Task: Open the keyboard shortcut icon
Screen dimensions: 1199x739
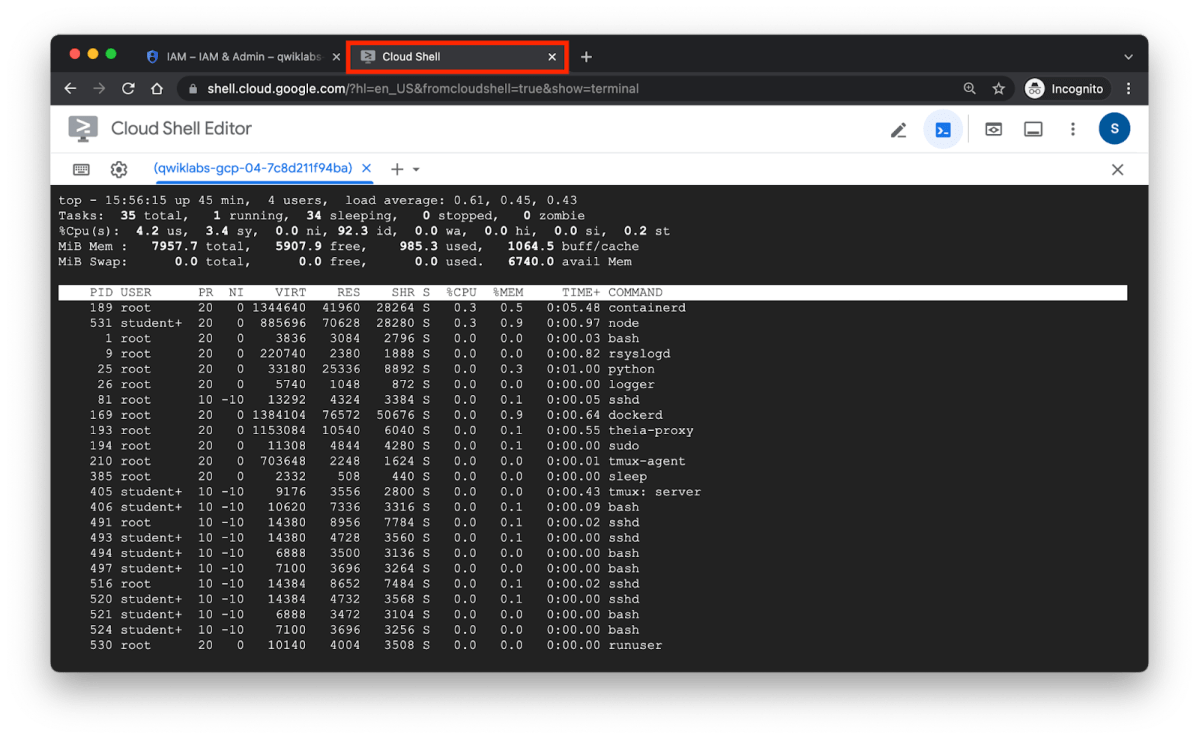Action: click(x=81, y=169)
